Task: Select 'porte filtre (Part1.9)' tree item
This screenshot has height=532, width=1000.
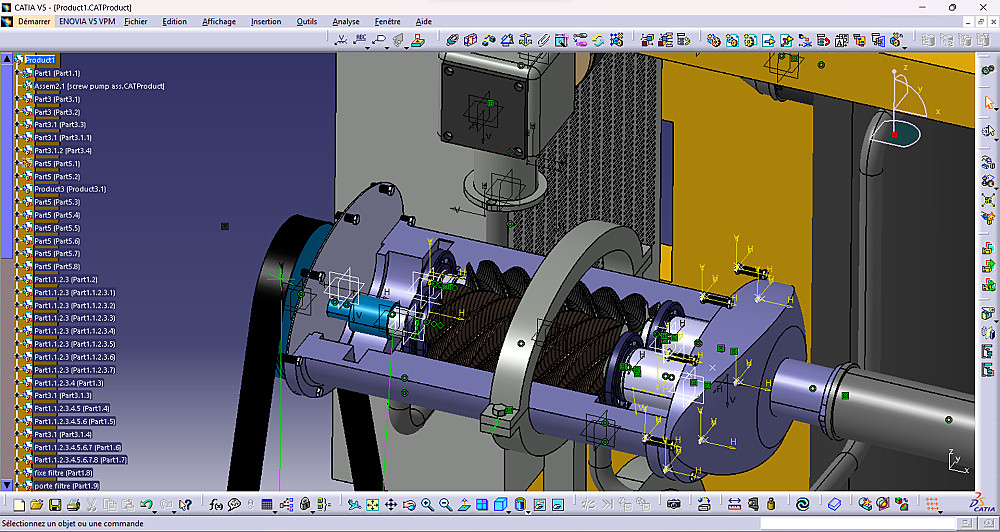Action: (66, 485)
